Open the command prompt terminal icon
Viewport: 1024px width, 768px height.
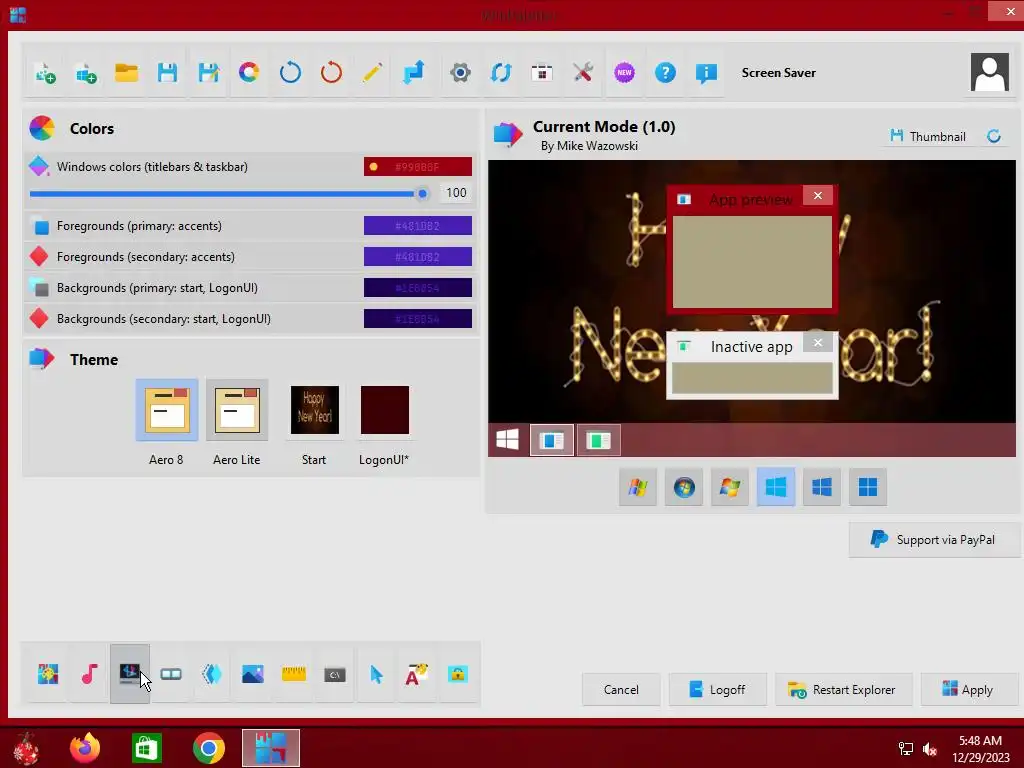click(x=335, y=674)
